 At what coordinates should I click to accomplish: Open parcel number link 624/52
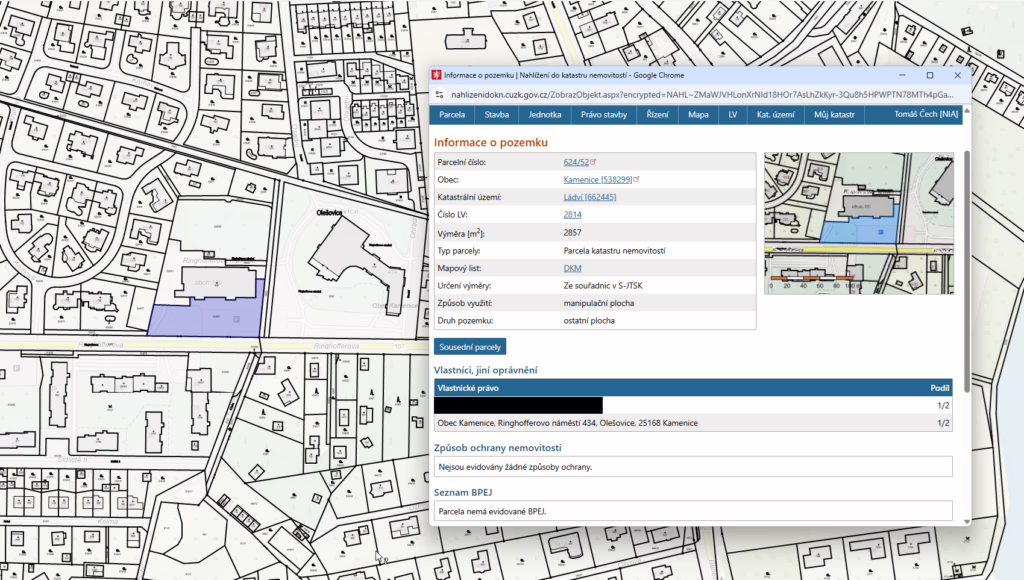coord(576,162)
